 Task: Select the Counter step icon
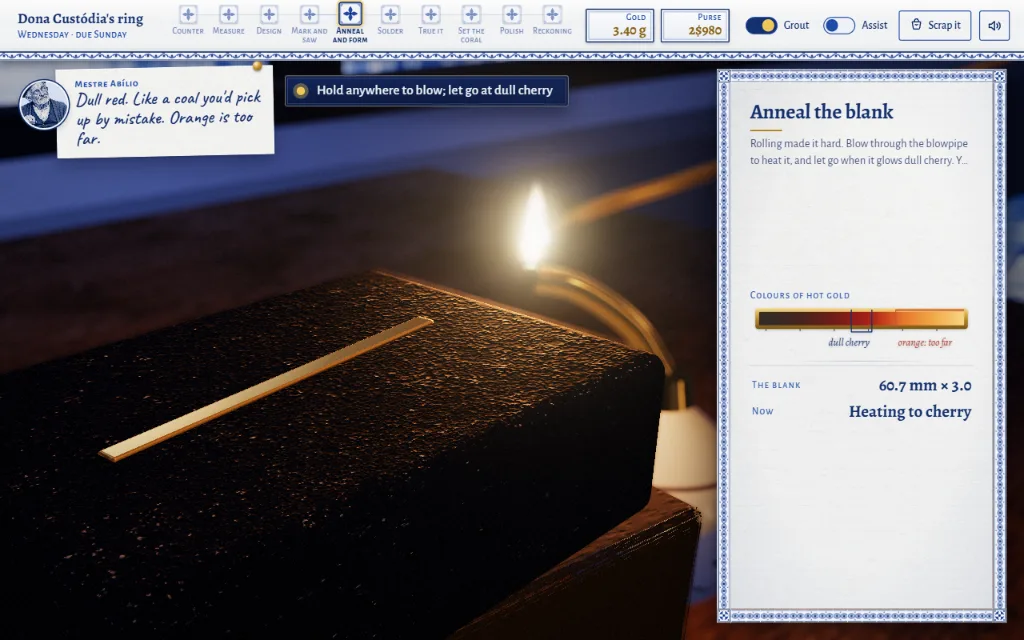(x=187, y=14)
